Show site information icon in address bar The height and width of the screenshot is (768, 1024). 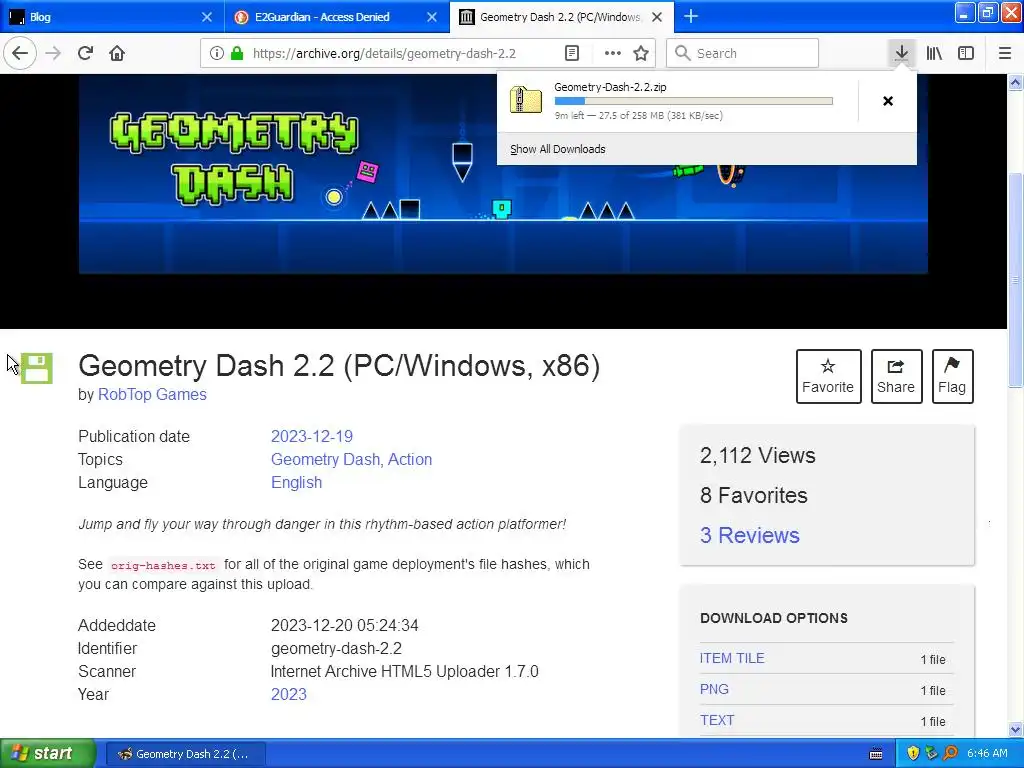216,53
